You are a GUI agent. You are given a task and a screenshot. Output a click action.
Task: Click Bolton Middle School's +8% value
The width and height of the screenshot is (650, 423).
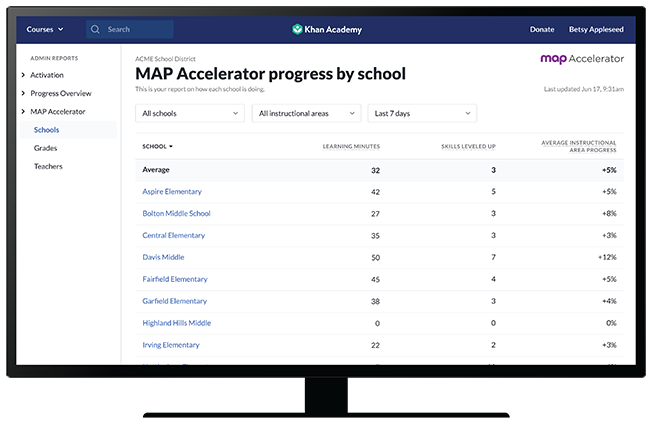point(609,214)
